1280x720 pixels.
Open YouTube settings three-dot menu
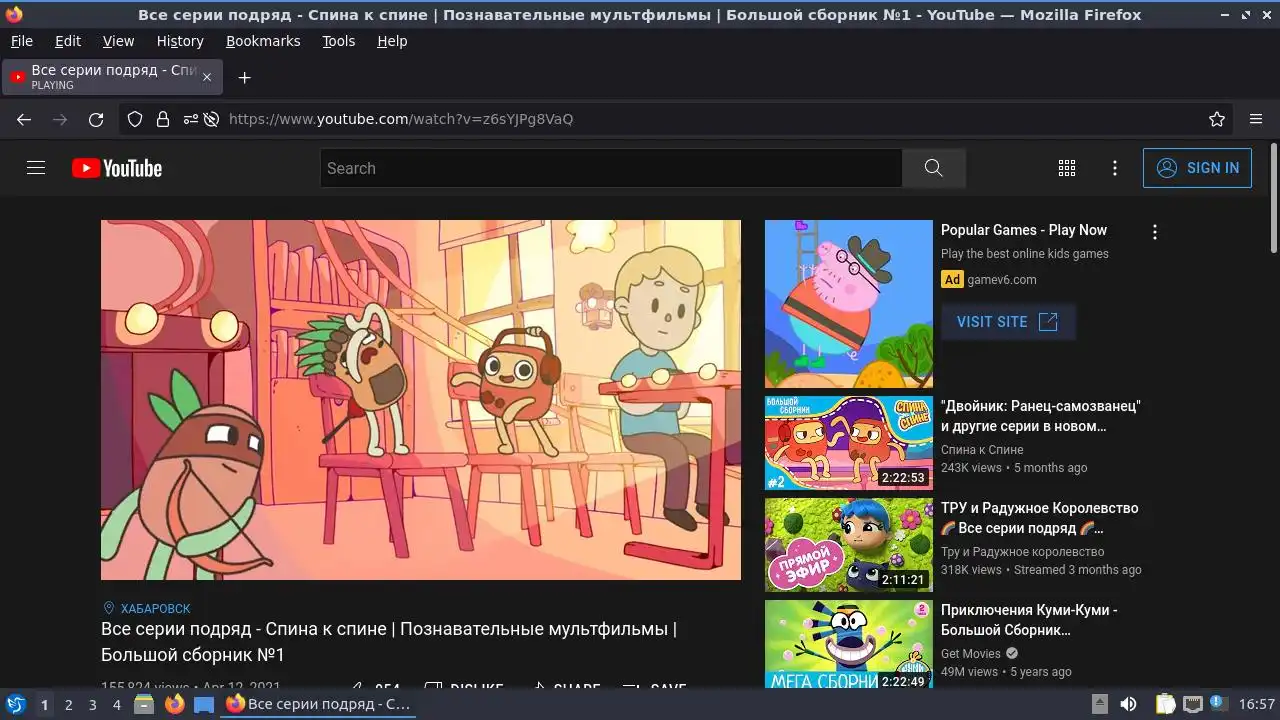click(1115, 168)
